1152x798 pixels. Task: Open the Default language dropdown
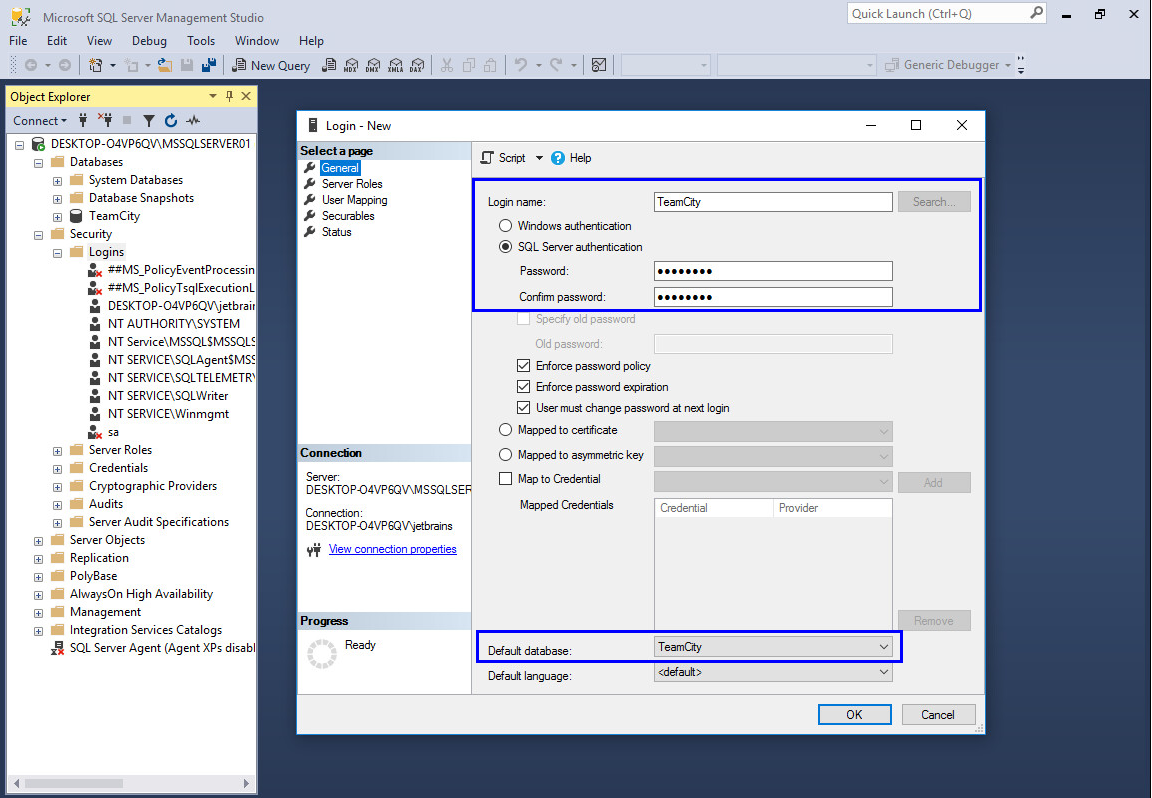883,673
